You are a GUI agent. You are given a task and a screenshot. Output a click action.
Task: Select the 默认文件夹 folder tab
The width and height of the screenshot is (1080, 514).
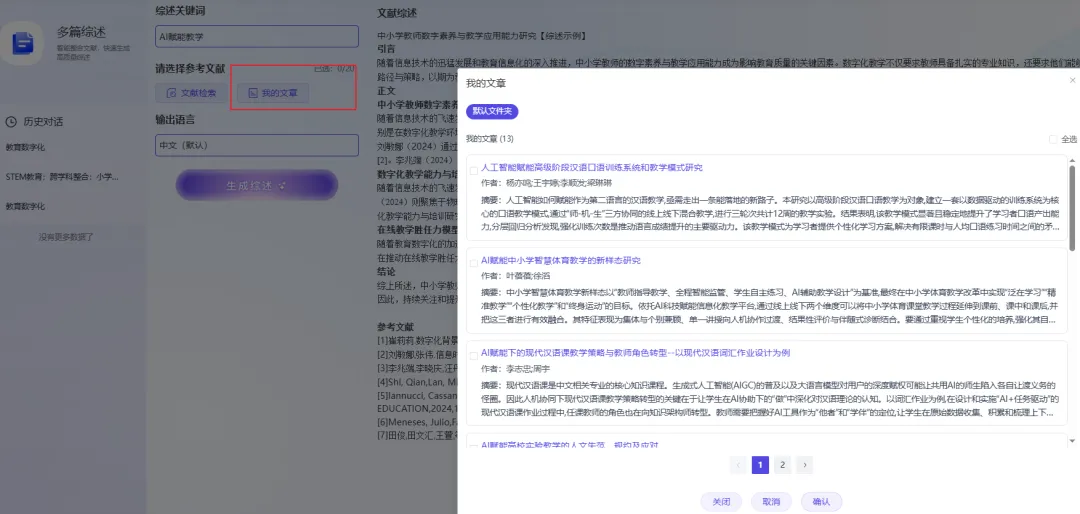tap(492, 112)
